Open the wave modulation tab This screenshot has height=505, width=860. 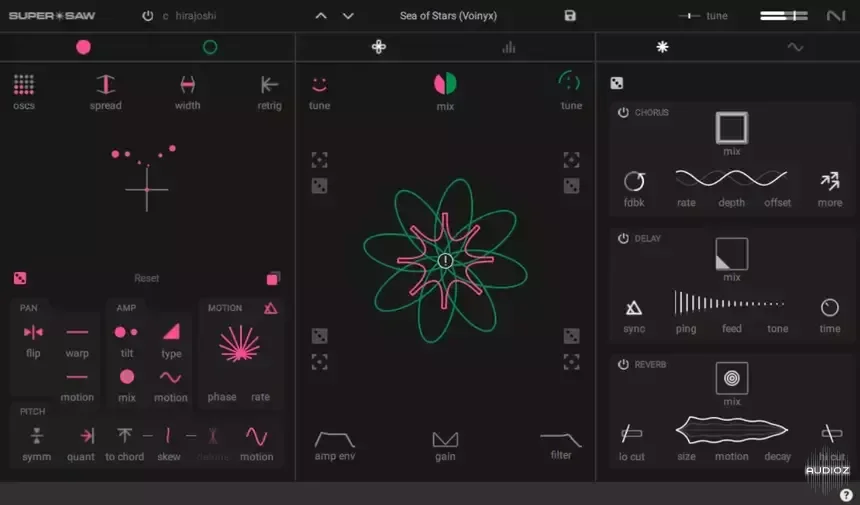pyautogui.click(x=795, y=47)
